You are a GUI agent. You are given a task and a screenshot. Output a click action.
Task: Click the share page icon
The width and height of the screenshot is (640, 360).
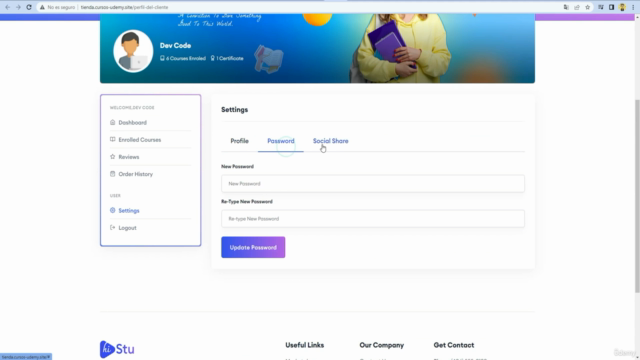(x=577, y=7)
